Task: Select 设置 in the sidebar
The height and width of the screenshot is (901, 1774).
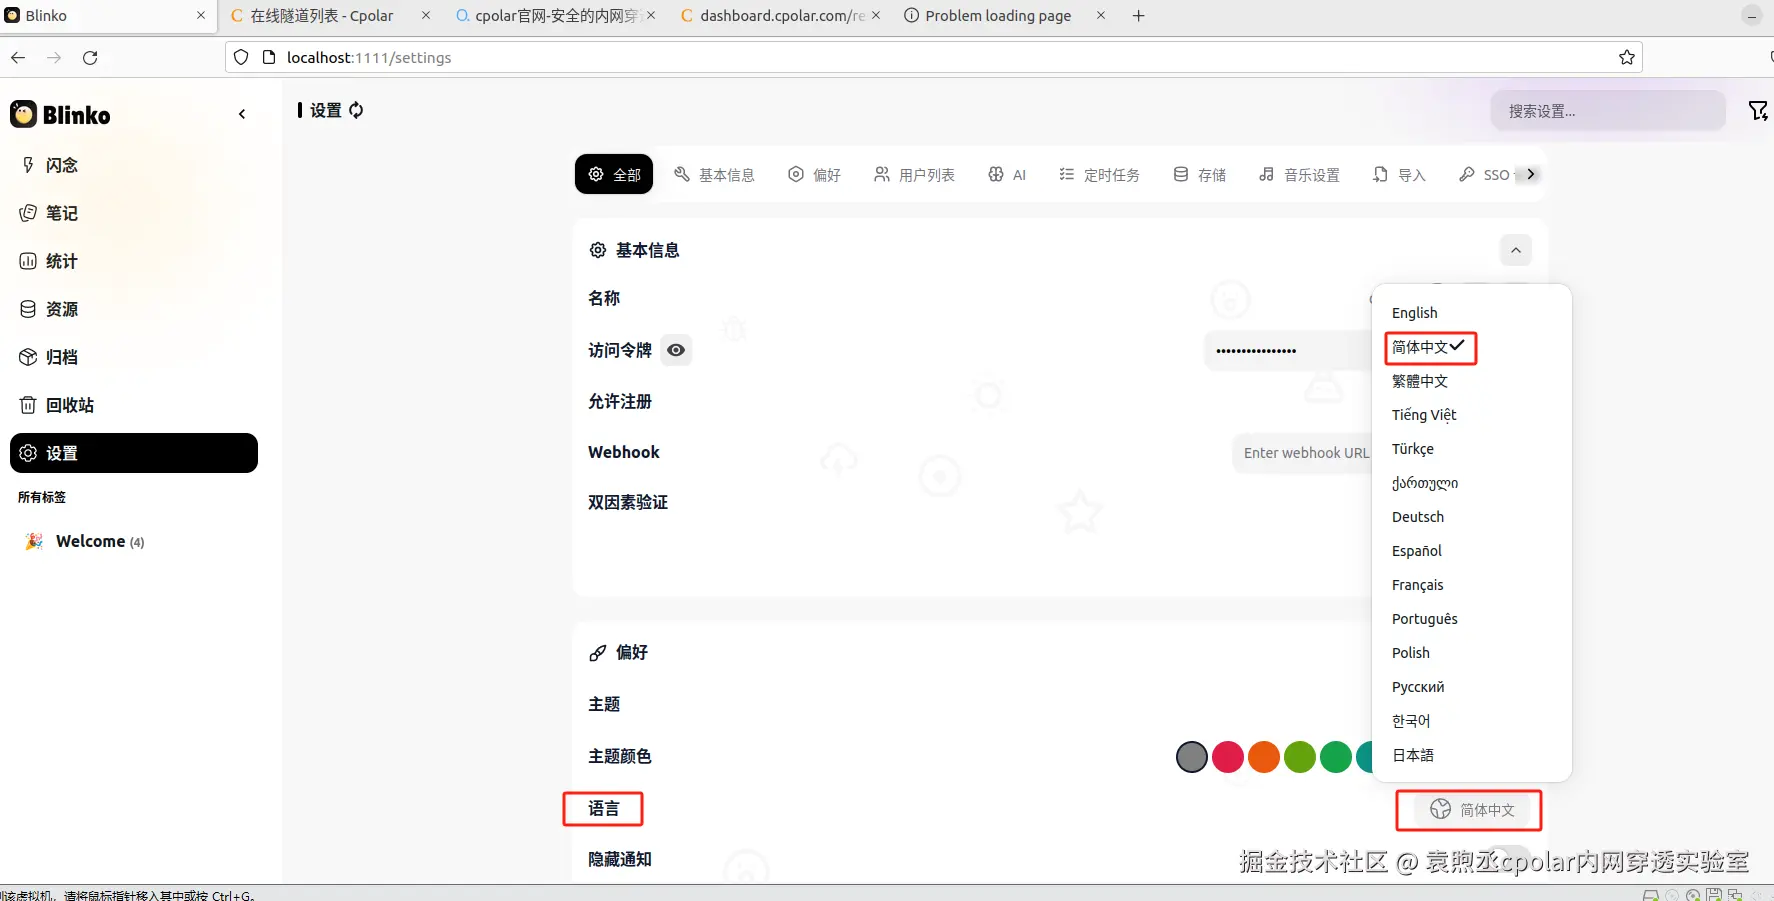Action: click(134, 453)
